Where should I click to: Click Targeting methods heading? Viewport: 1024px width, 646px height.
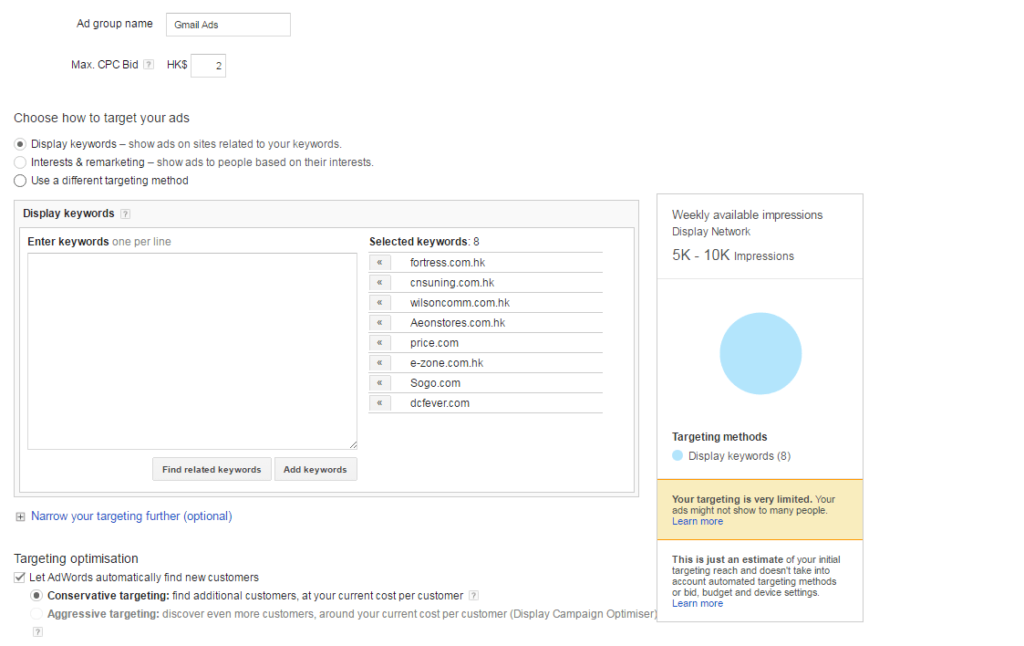[719, 437]
